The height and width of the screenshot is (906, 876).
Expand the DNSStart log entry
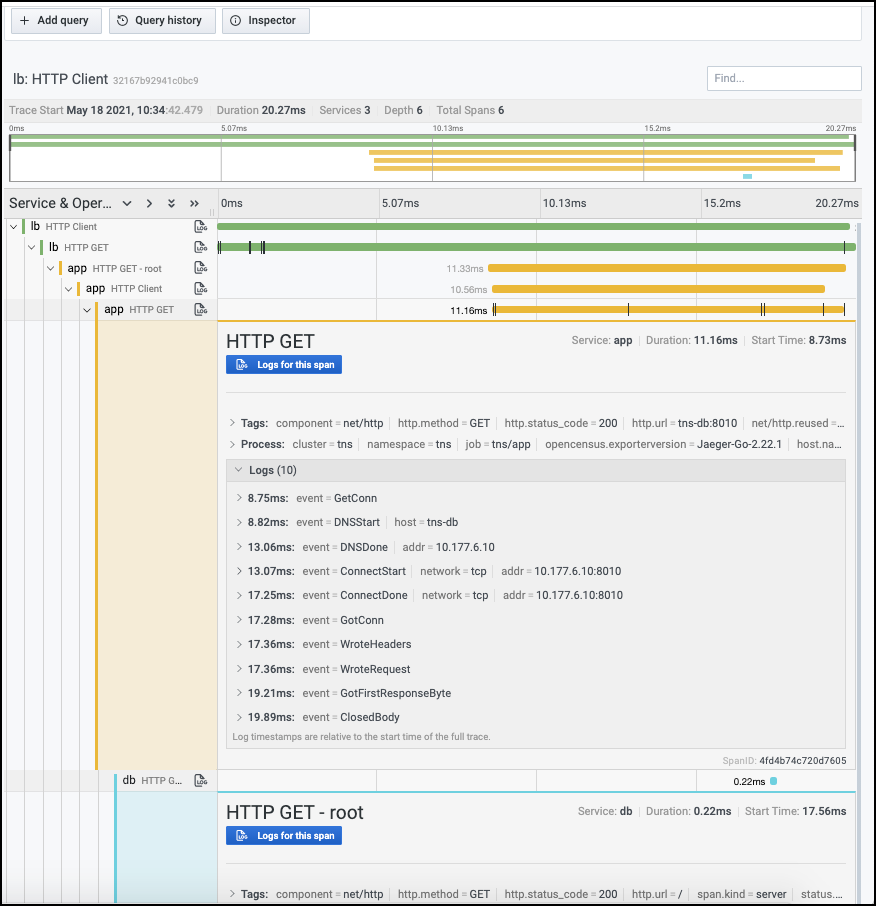pos(239,522)
